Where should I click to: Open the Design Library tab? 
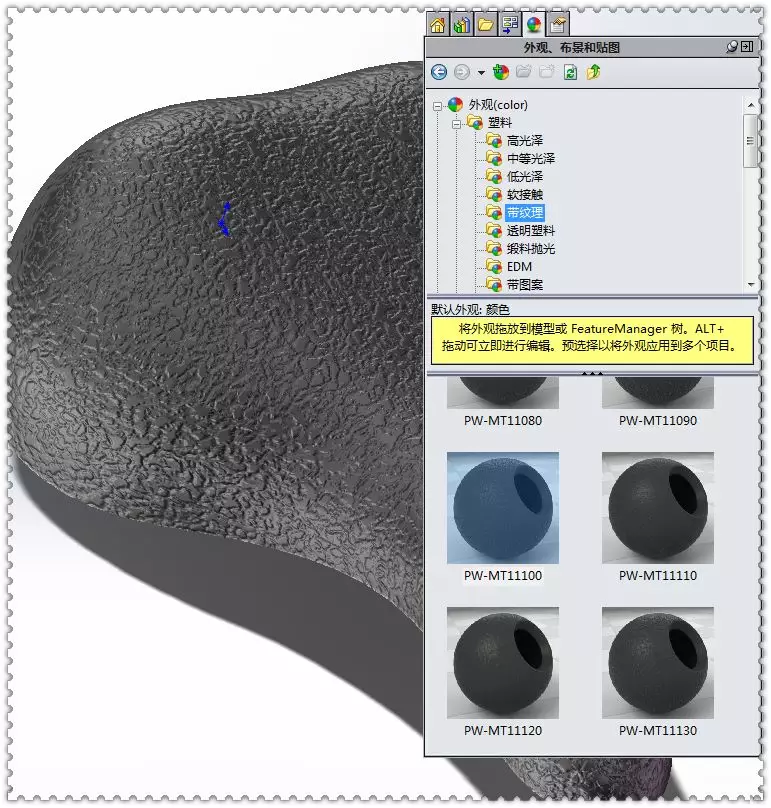click(461, 24)
